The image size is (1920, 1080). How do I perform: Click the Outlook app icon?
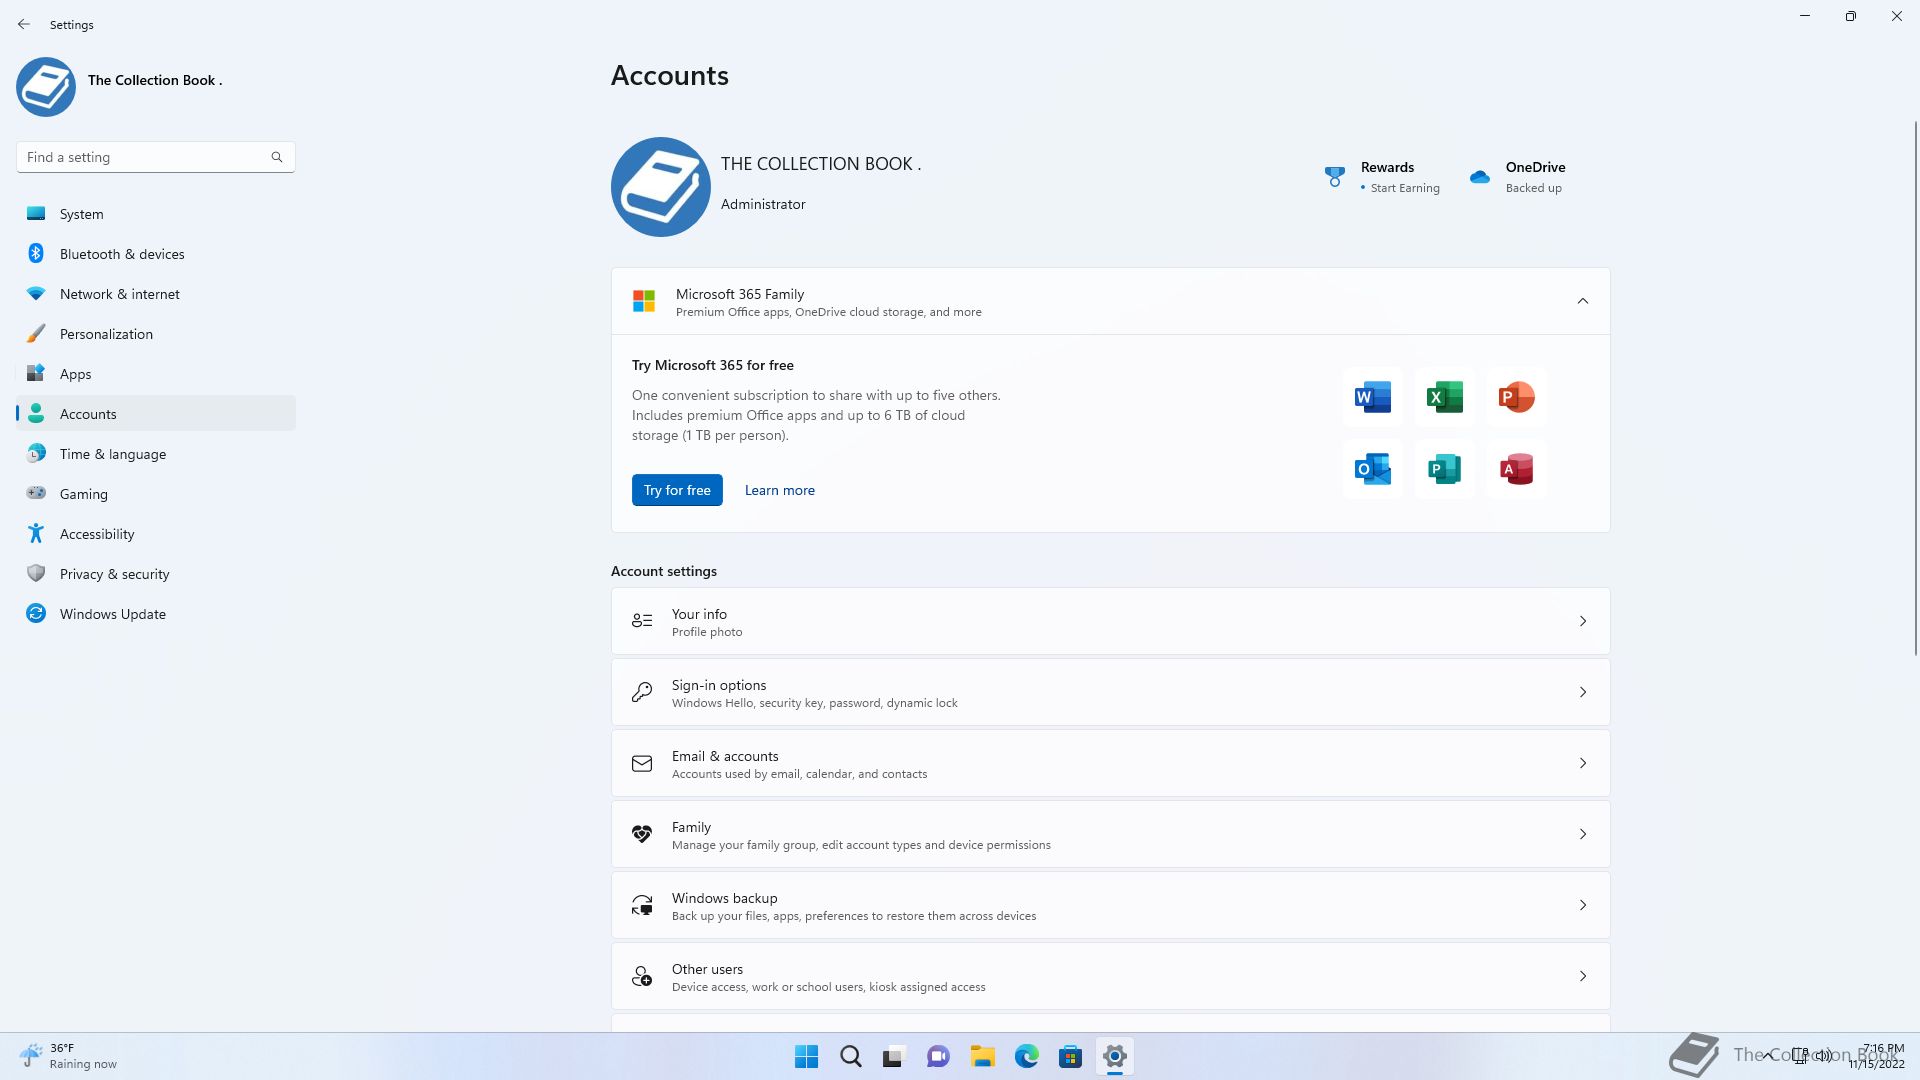point(1372,469)
